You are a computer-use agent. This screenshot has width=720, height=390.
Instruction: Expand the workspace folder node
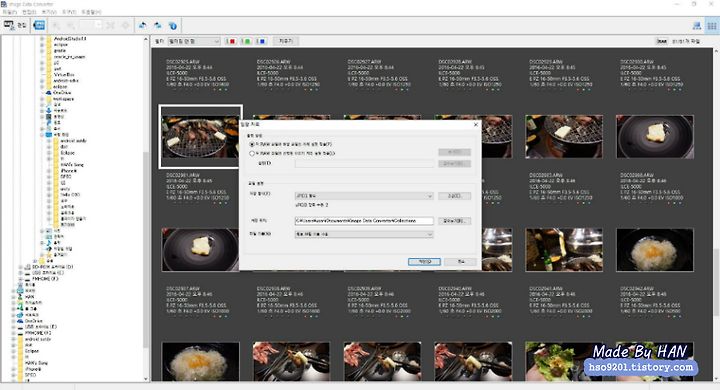[x=42, y=99]
